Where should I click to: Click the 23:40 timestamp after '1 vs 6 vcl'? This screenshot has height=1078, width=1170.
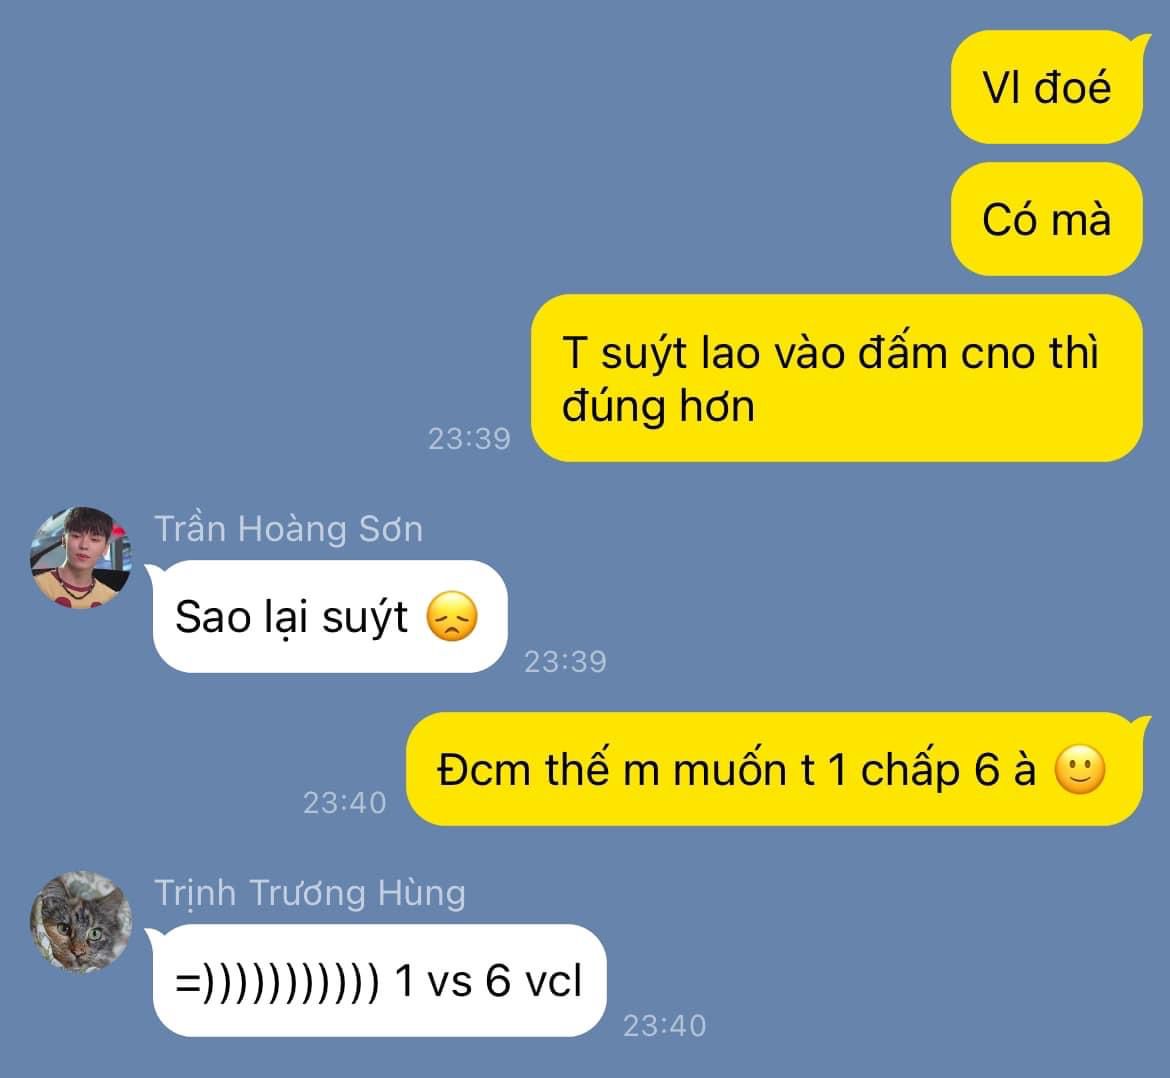tap(665, 1026)
